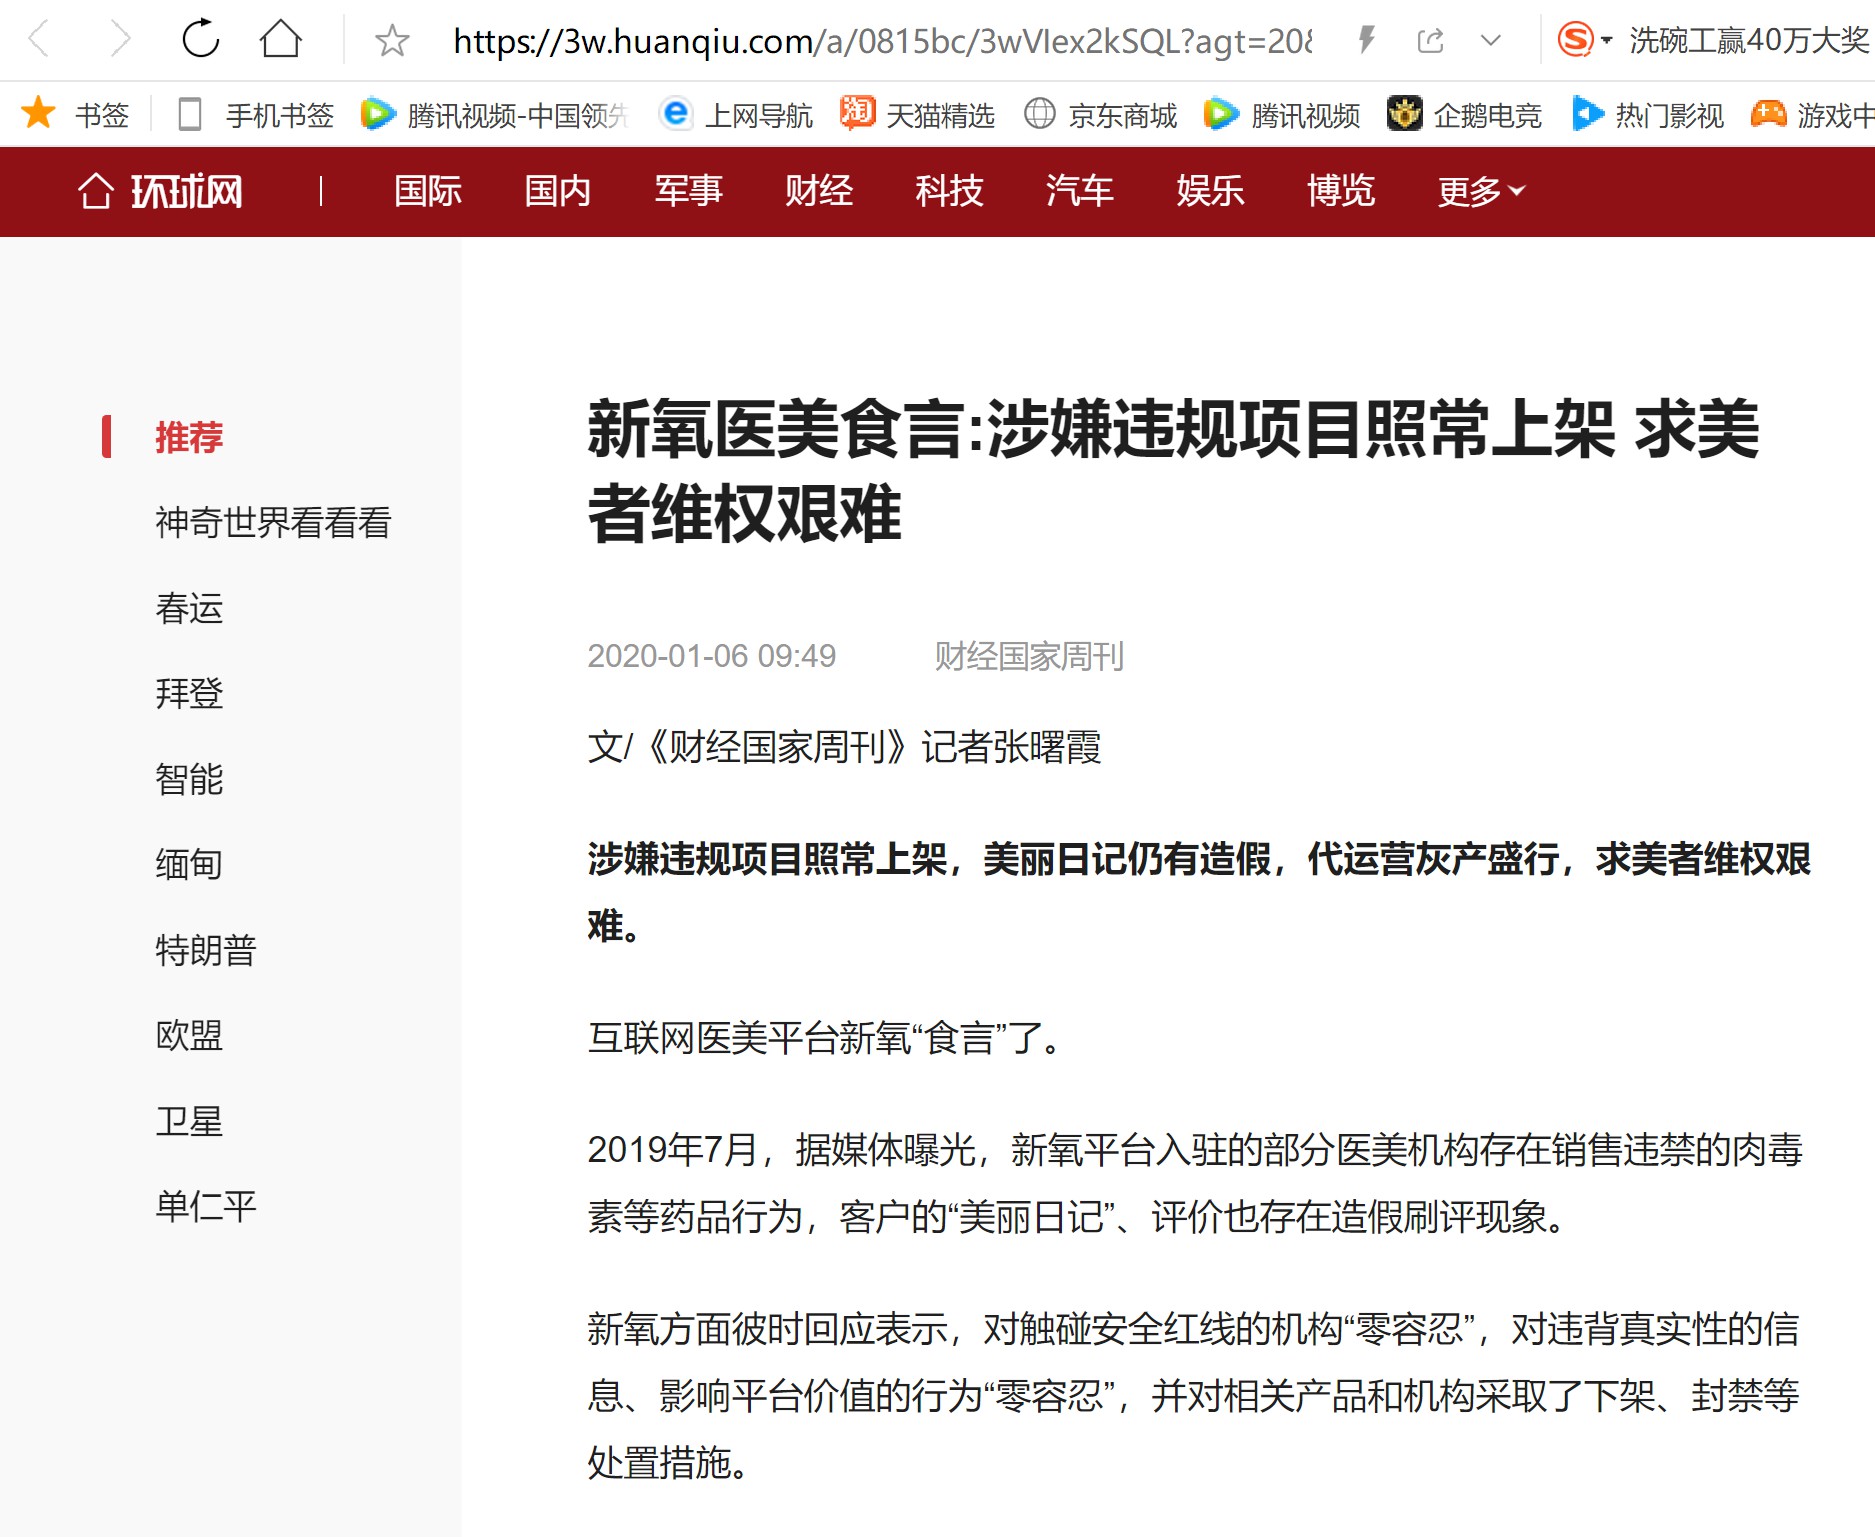Open the 财经 section
The height and width of the screenshot is (1537, 1875).
coord(819,191)
